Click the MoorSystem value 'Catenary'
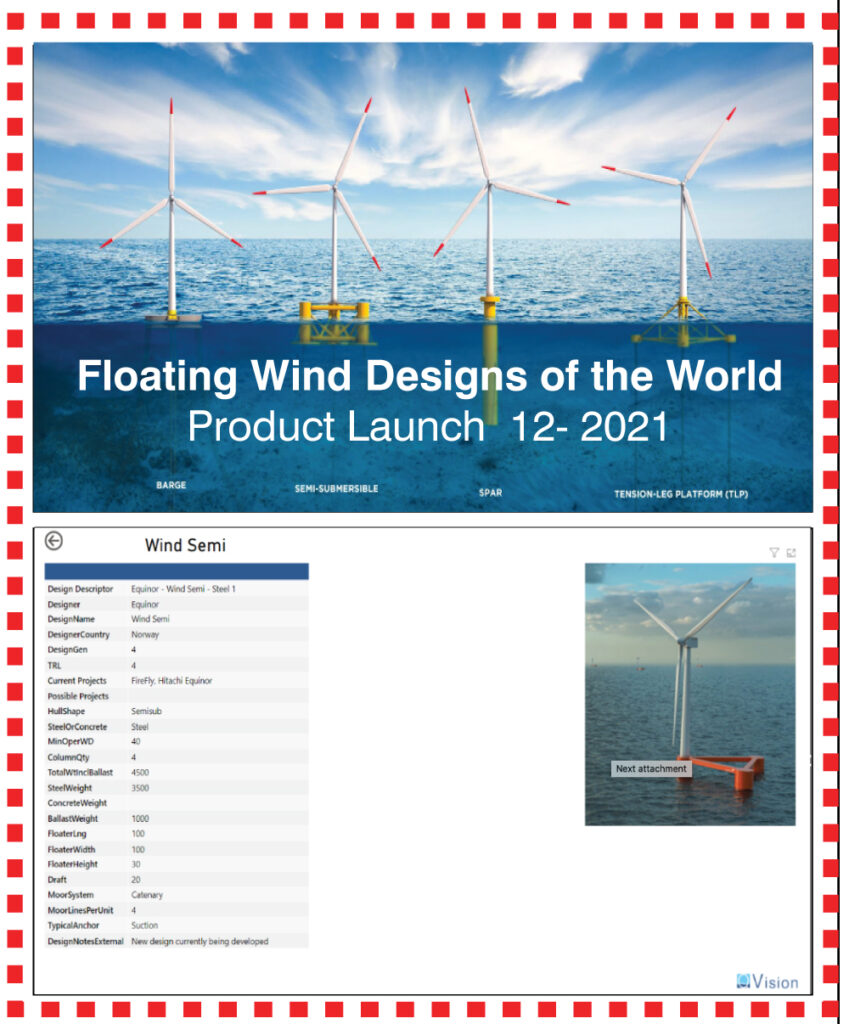The image size is (849, 1024). pyautogui.click(x=147, y=895)
